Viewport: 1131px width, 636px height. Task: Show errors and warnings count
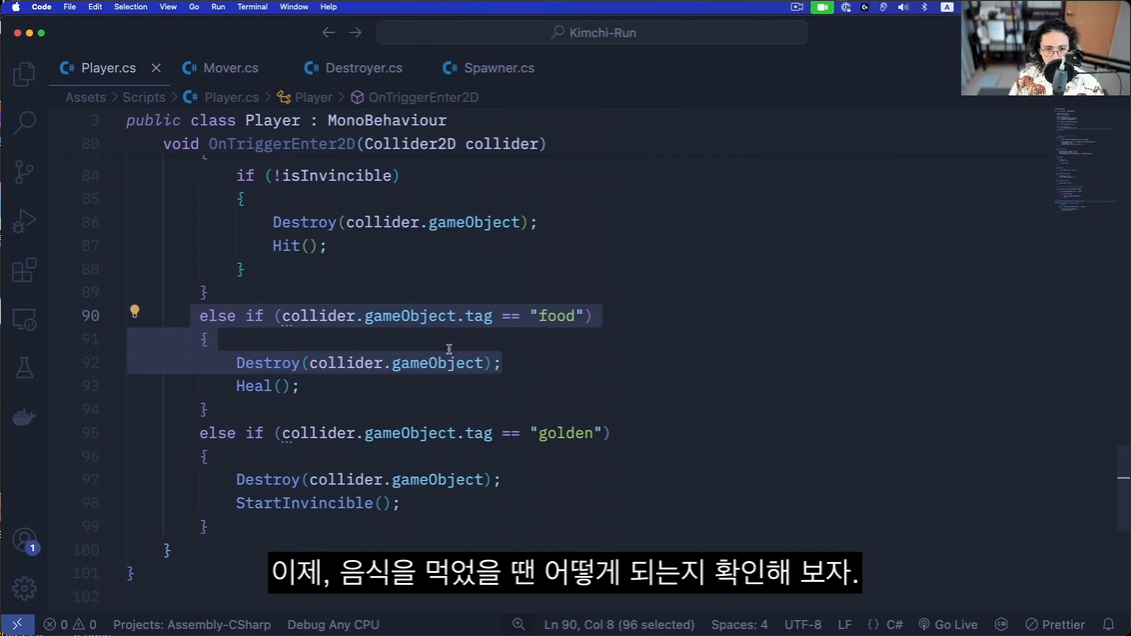[x=70, y=624]
